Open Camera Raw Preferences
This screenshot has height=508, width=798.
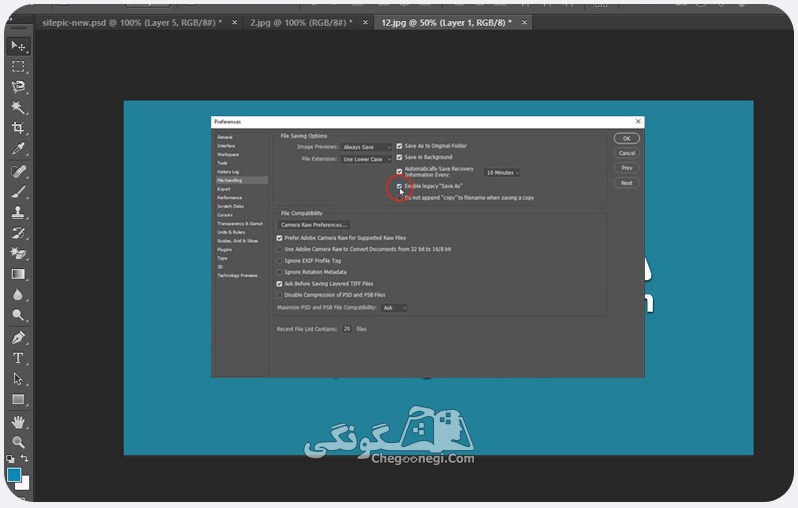pyautogui.click(x=314, y=225)
